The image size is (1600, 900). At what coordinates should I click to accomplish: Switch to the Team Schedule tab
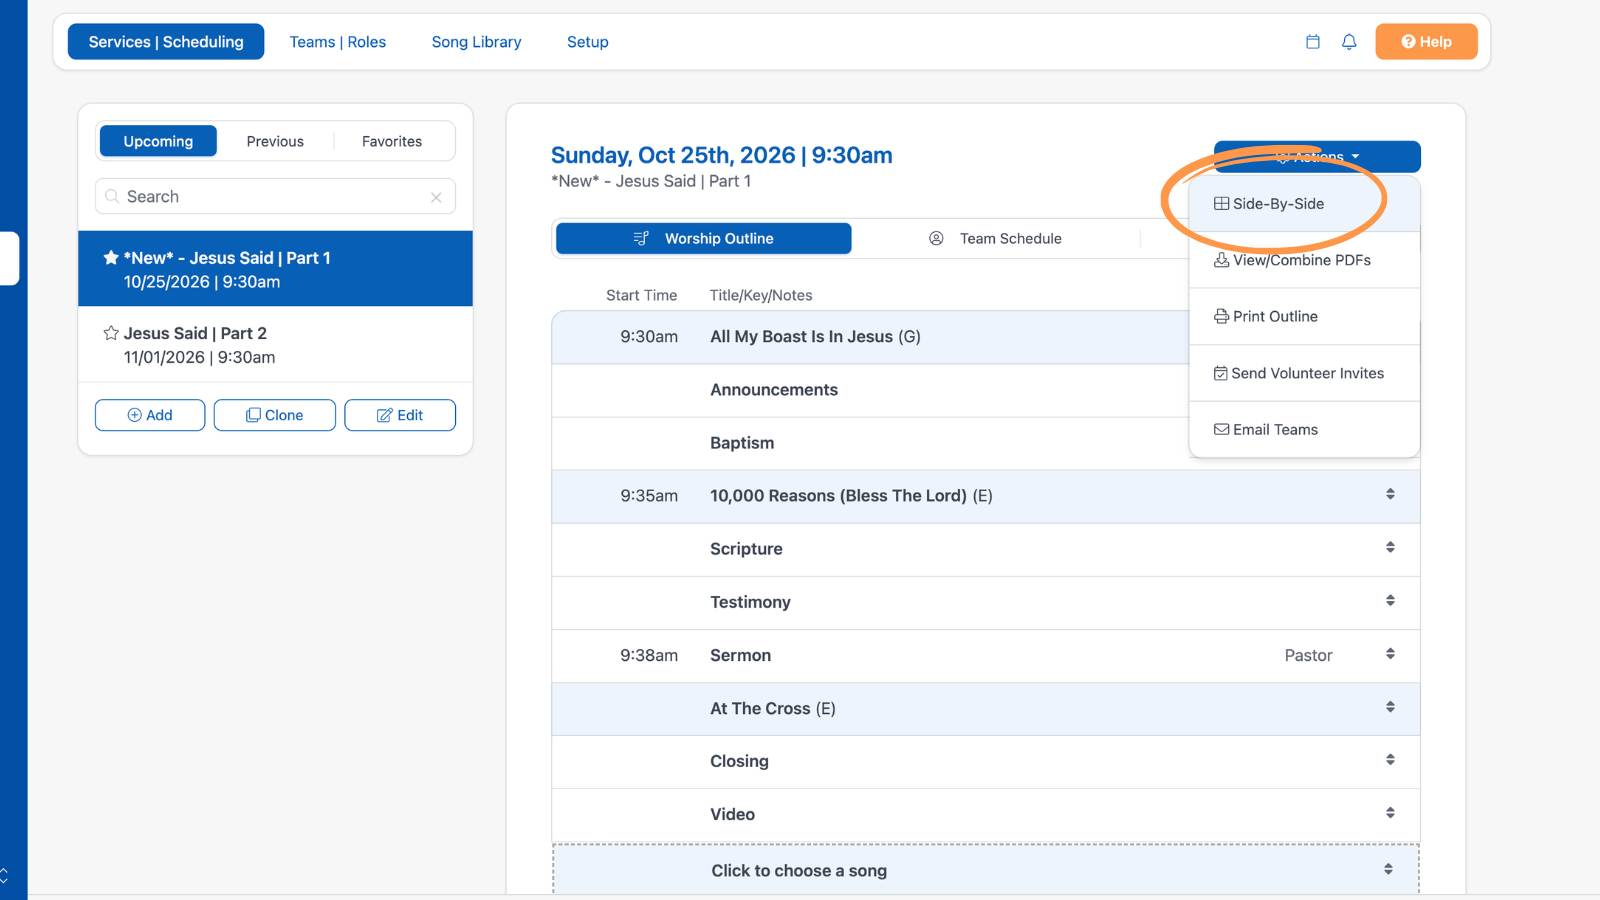point(996,238)
